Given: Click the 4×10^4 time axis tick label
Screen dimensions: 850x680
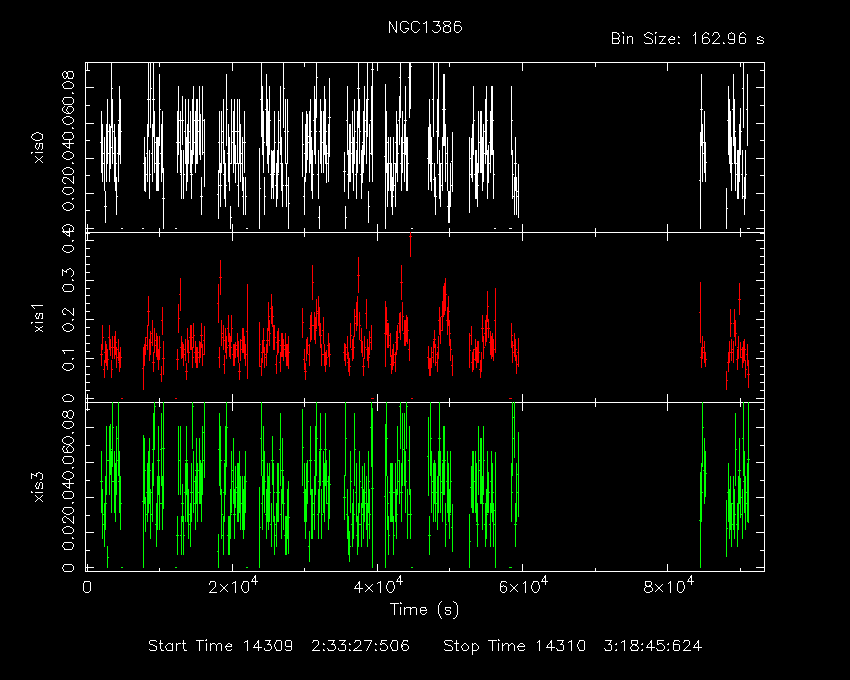Looking at the screenshot, I should [x=378, y=586].
